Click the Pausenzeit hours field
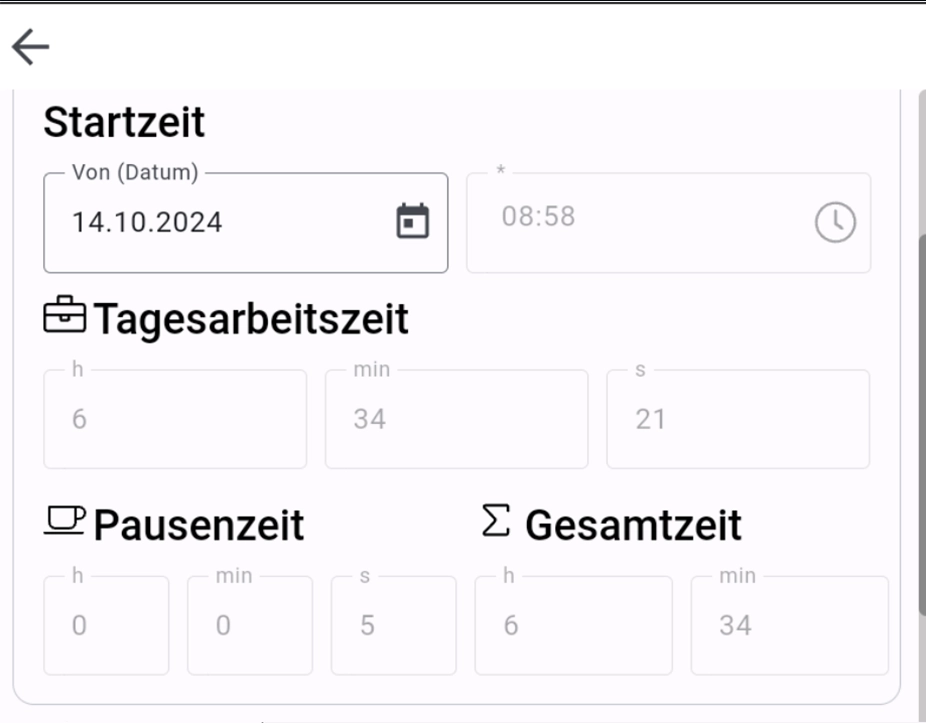926x723 pixels. 106,625
